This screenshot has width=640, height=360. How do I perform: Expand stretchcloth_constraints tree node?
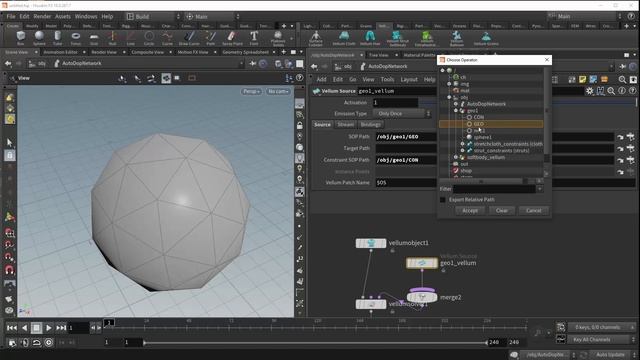coord(462,144)
